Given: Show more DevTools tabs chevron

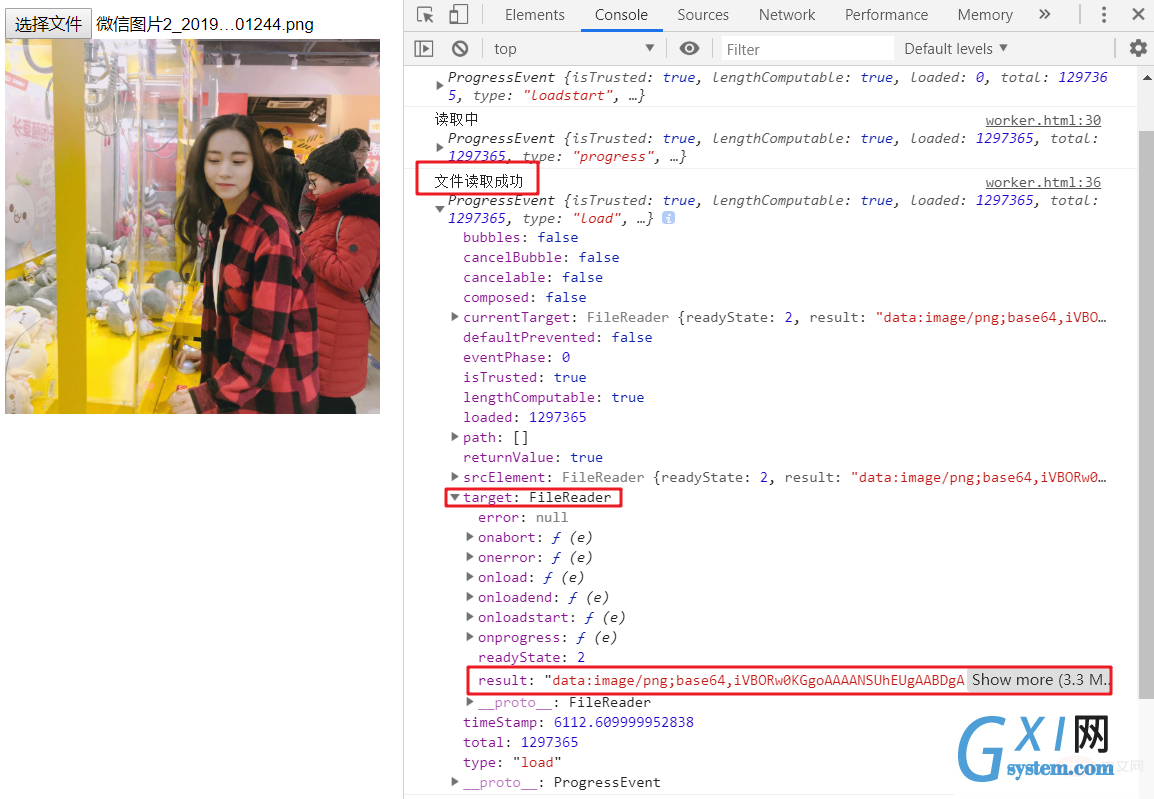Looking at the screenshot, I should tap(1044, 15).
